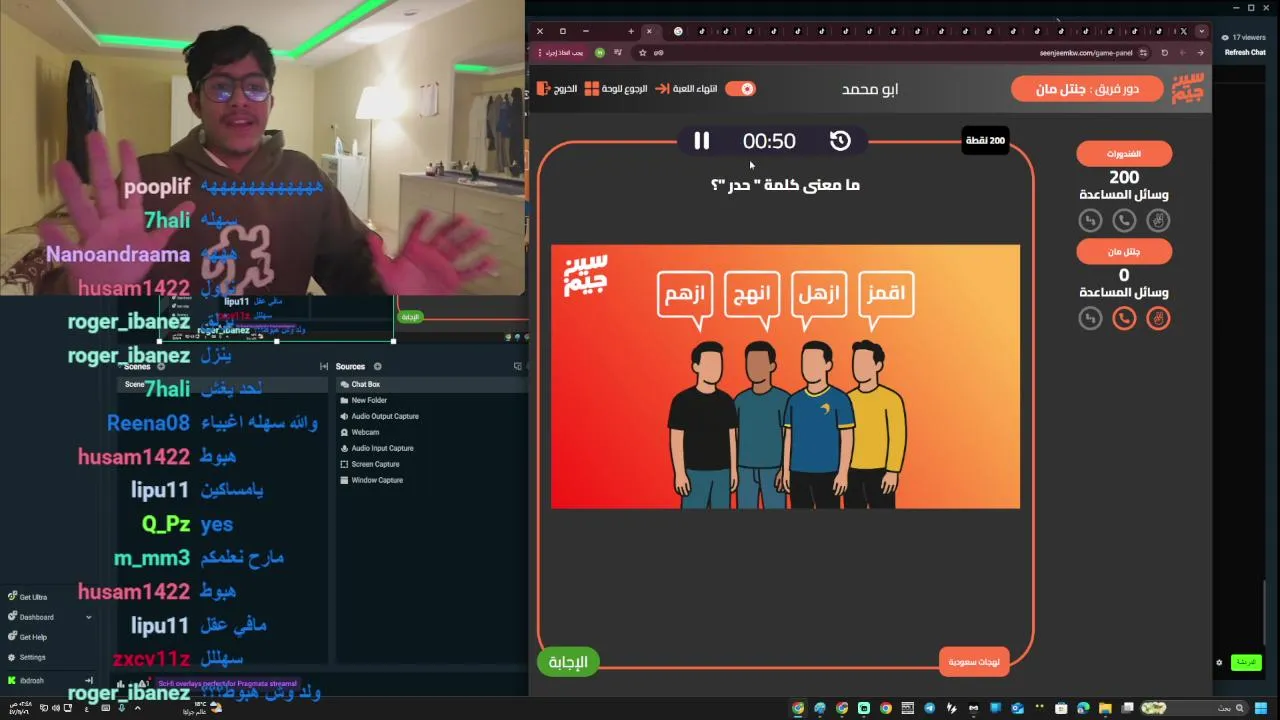The width and height of the screenshot is (1280, 720).
Task: Click the جنتل مان team name badge
Action: [1124, 252]
